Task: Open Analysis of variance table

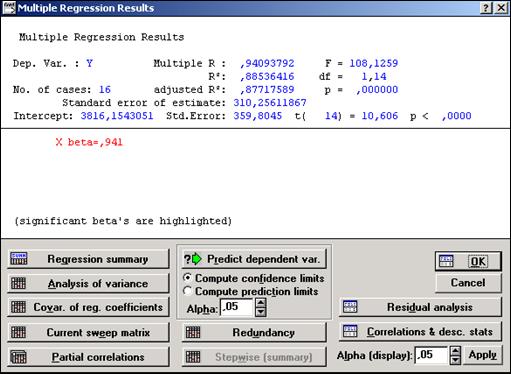Action: 88,283
